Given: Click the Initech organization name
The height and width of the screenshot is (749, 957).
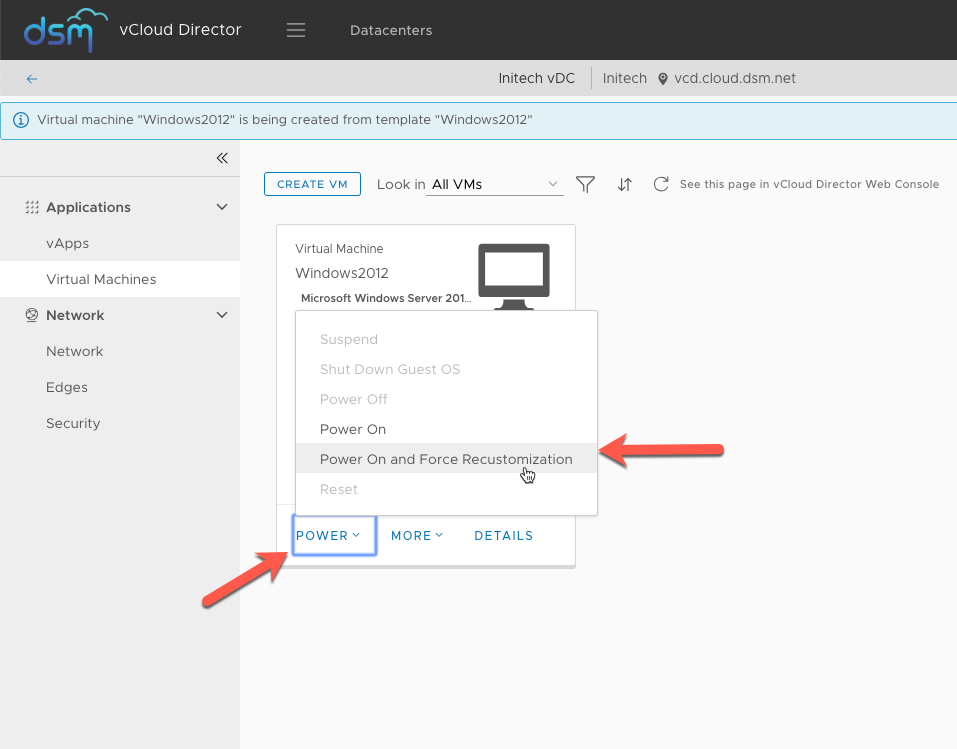Looking at the screenshot, I should tap(624, 78).
